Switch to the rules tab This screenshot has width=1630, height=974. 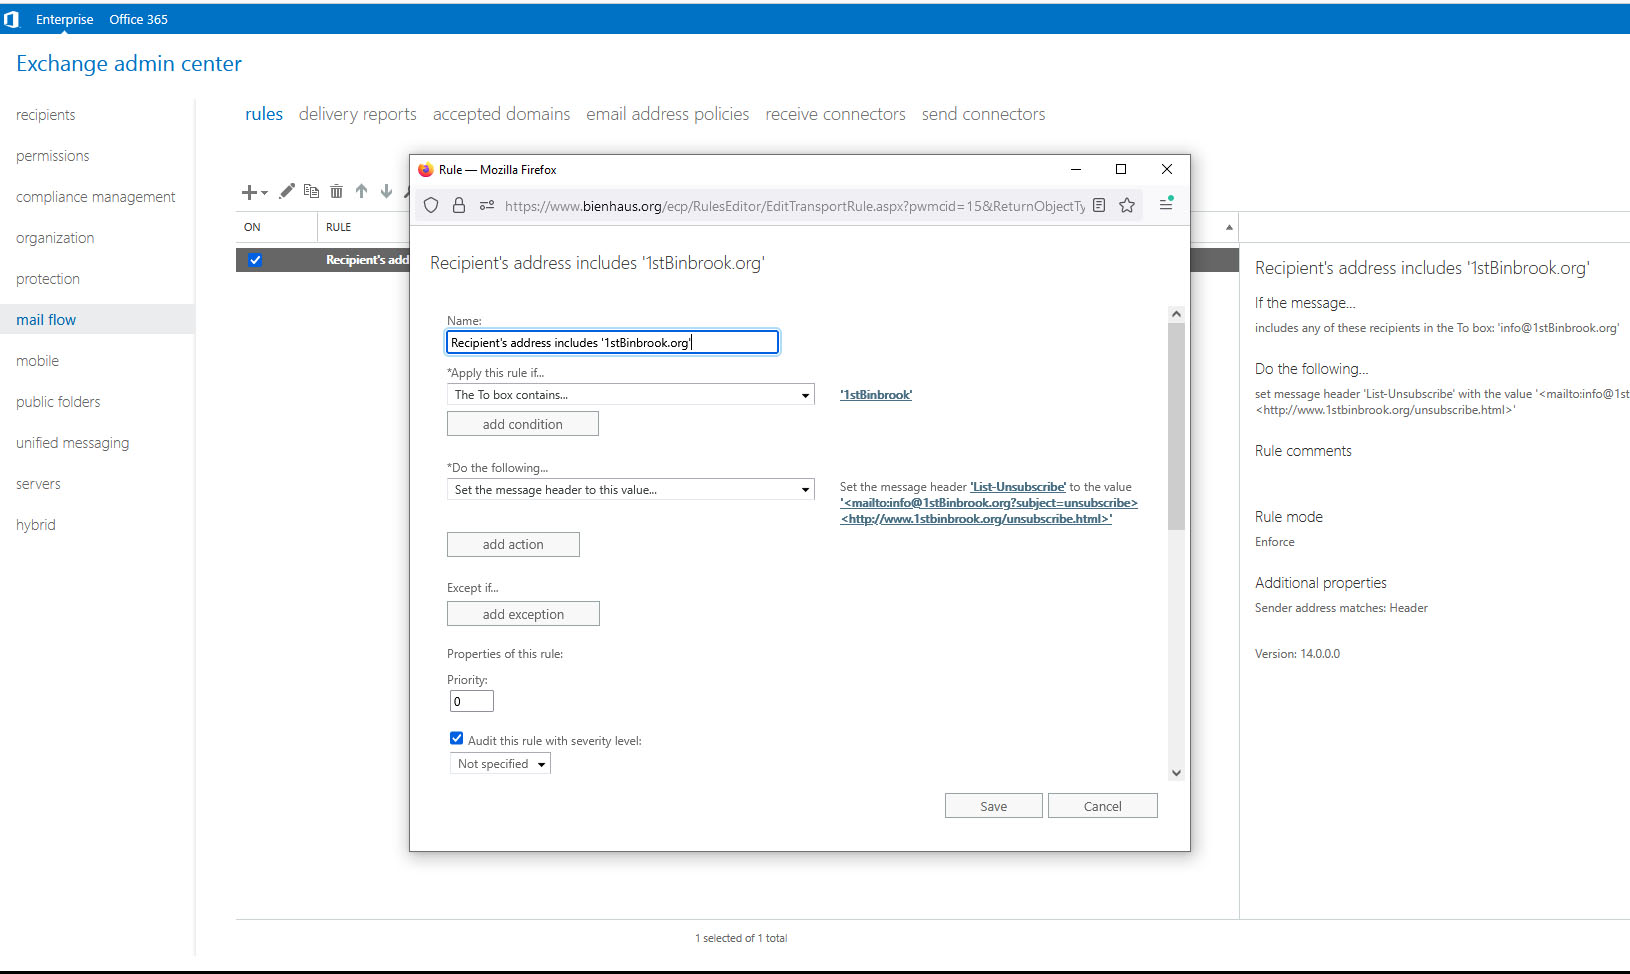click(x=264, y=114)
